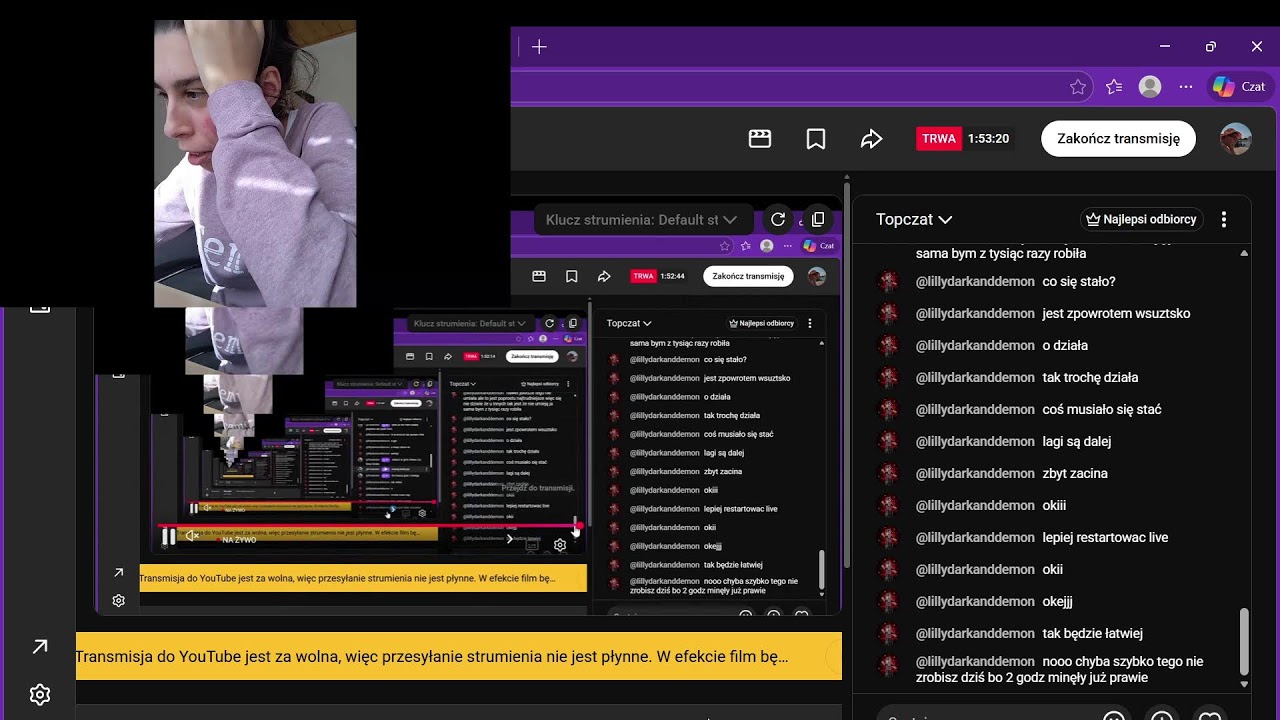Mute the preview player speaker icon
This screenshot has width=1280, height=720.
tap(191, 538)
